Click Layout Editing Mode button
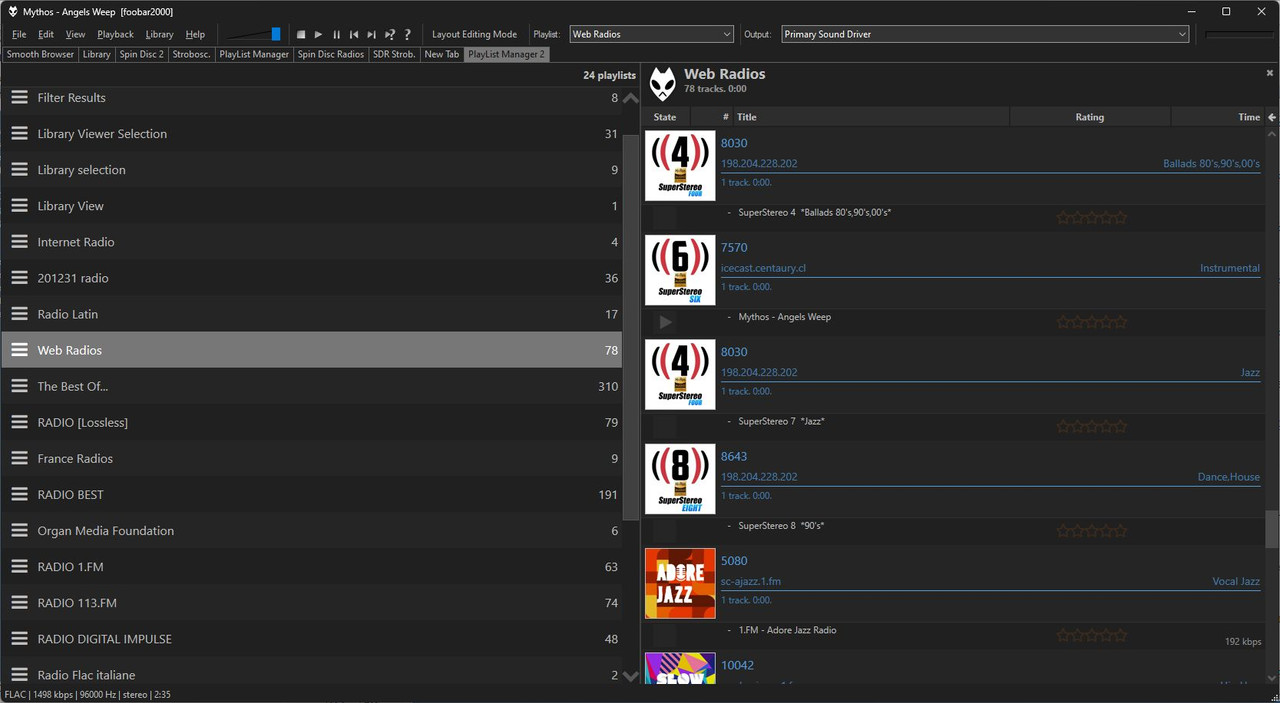The image size is (1280, 703). click(x=474, y=34)
